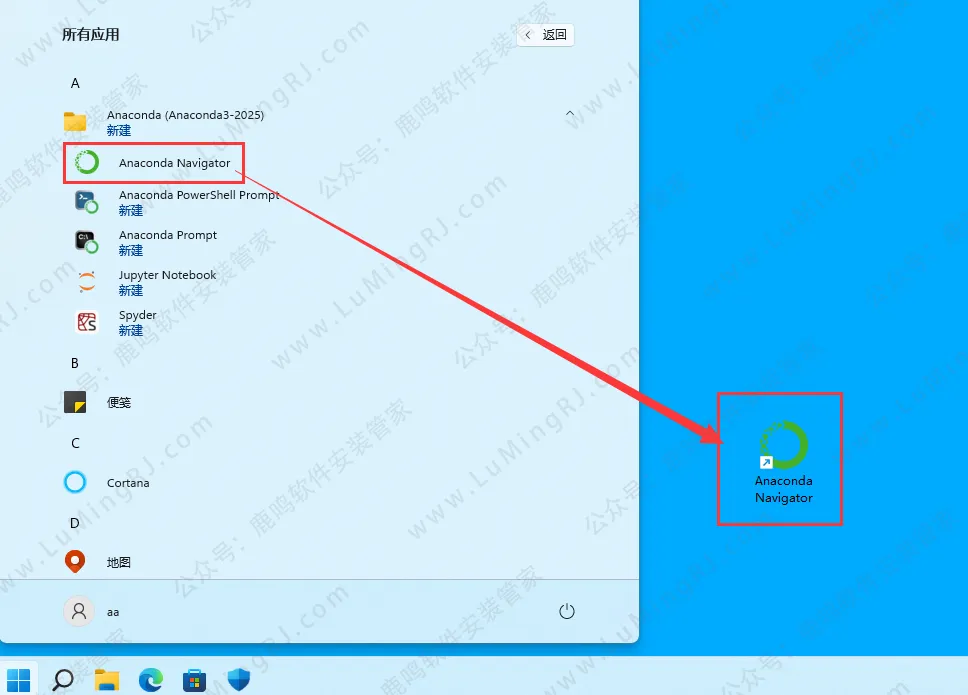This screenshot has height=695, width=968.
Task: Open the taskbar search magnifier
Action: 63,680
